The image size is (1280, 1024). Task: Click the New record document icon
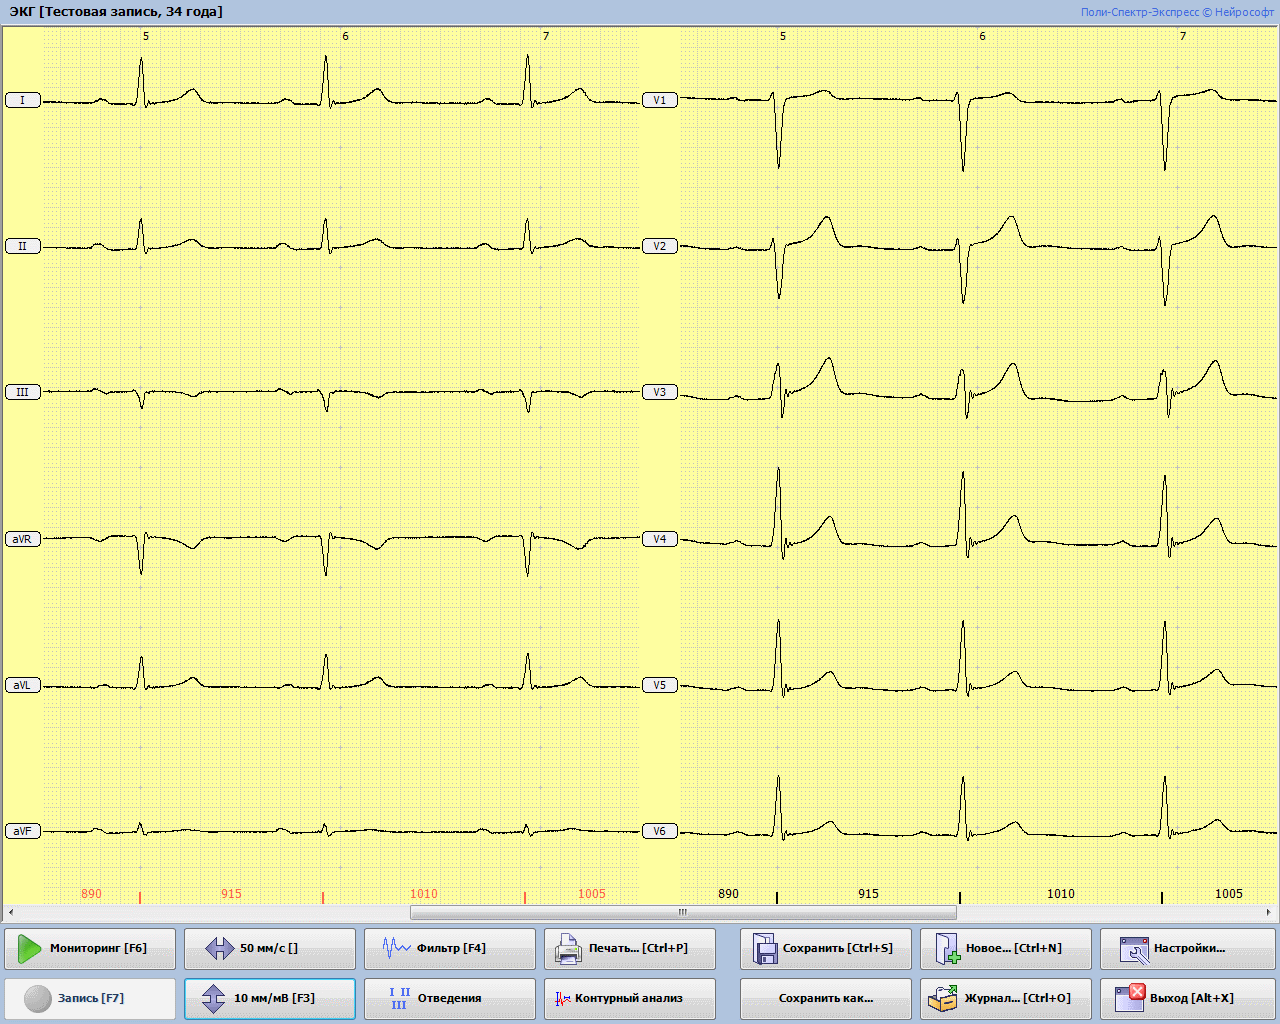pos(946,948)
